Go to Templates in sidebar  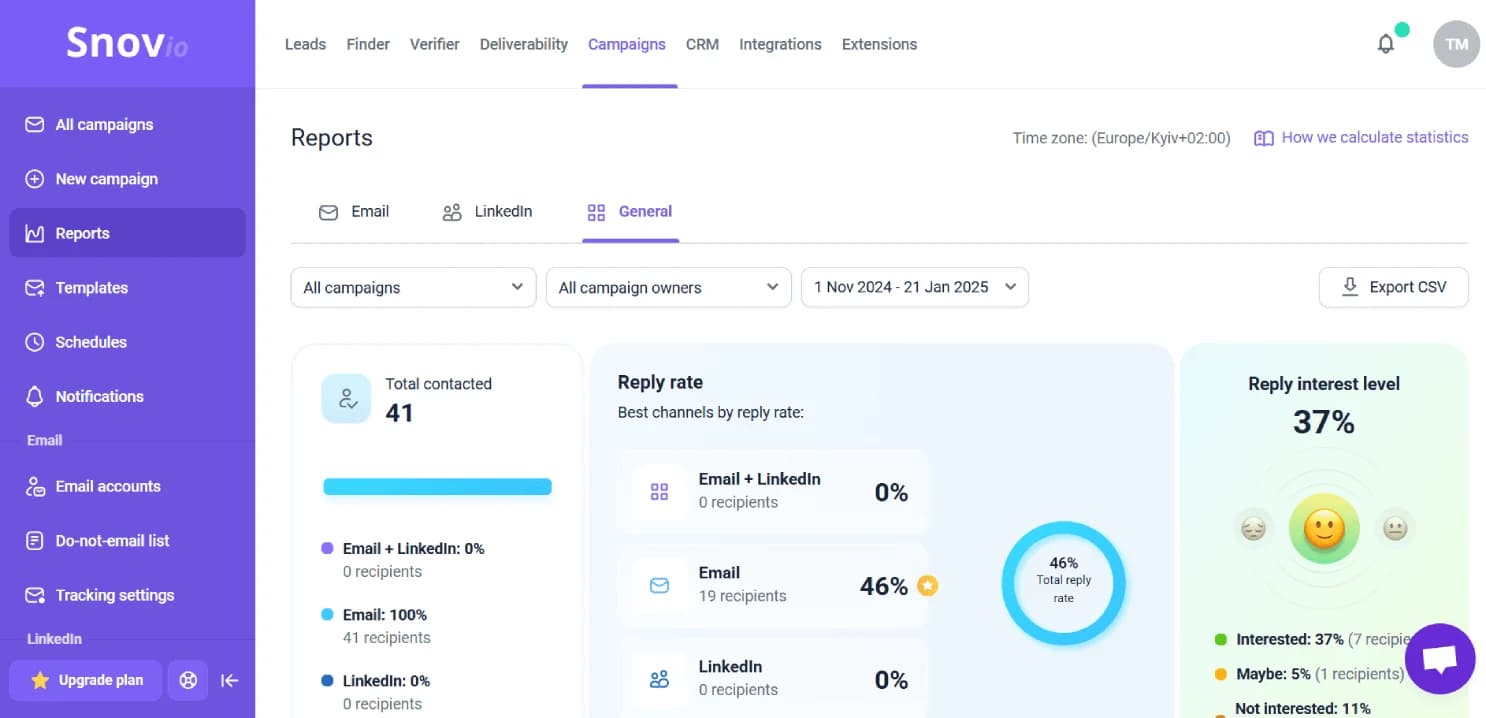pyautogui.click(x=127, y=288)
